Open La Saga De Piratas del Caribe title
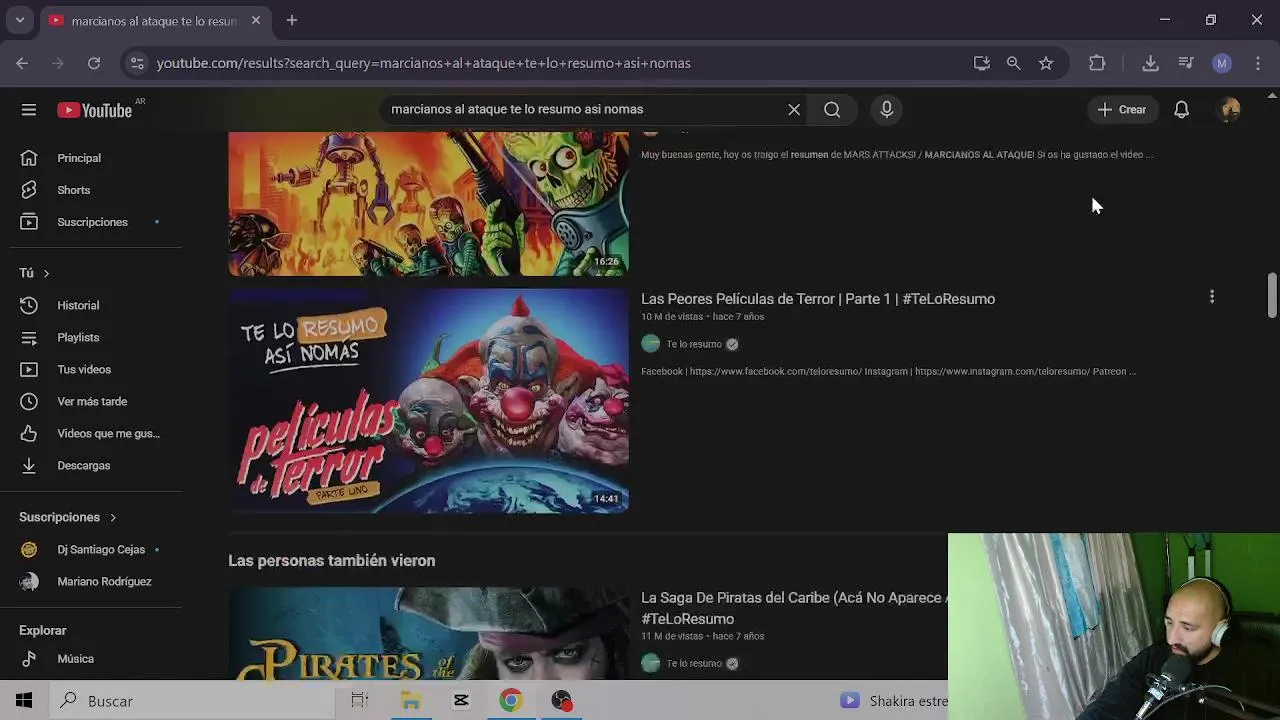Screen dimensions: 1280x720 (x=794, y=608)
